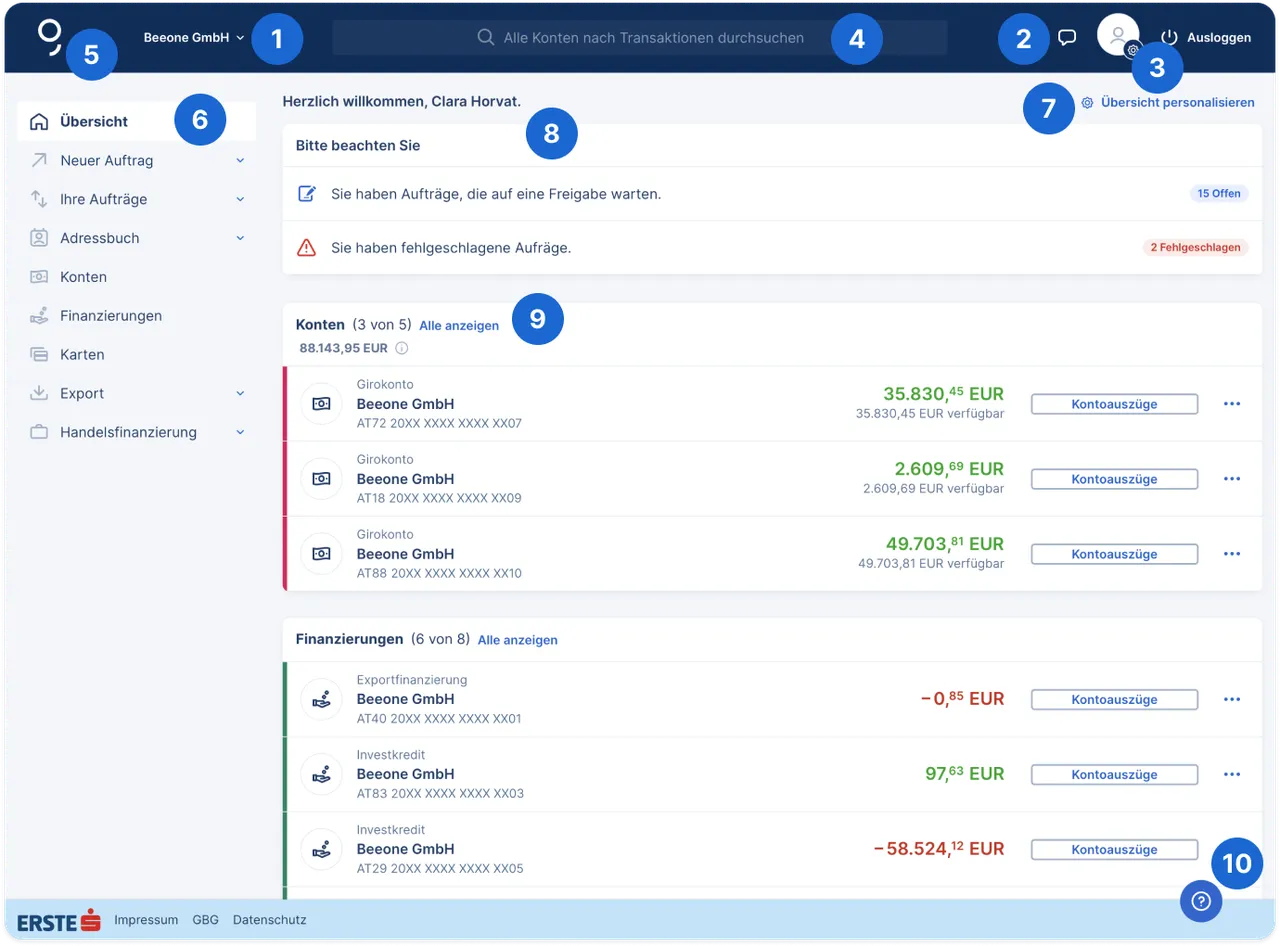
Task: Select Übersicht in the sidebar
Action: click(137, 122)
